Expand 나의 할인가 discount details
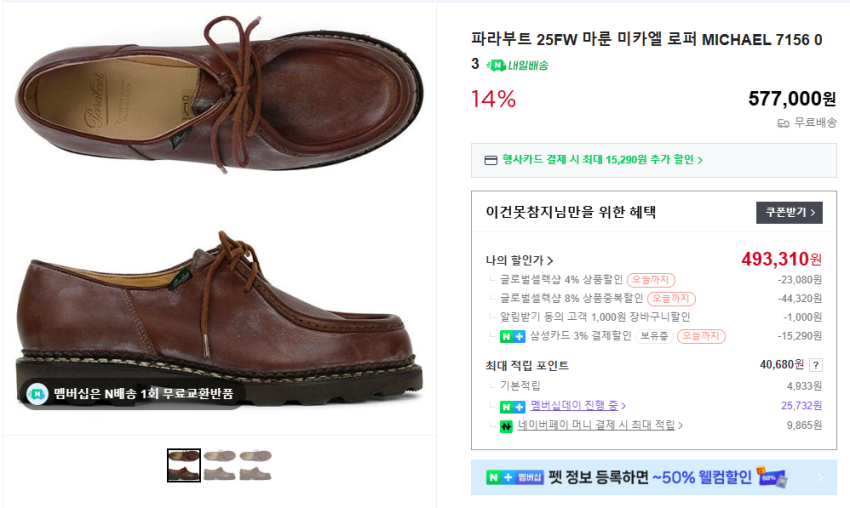Image resolution: width=850 pixels, height=508 pixels. click(519, 260)
